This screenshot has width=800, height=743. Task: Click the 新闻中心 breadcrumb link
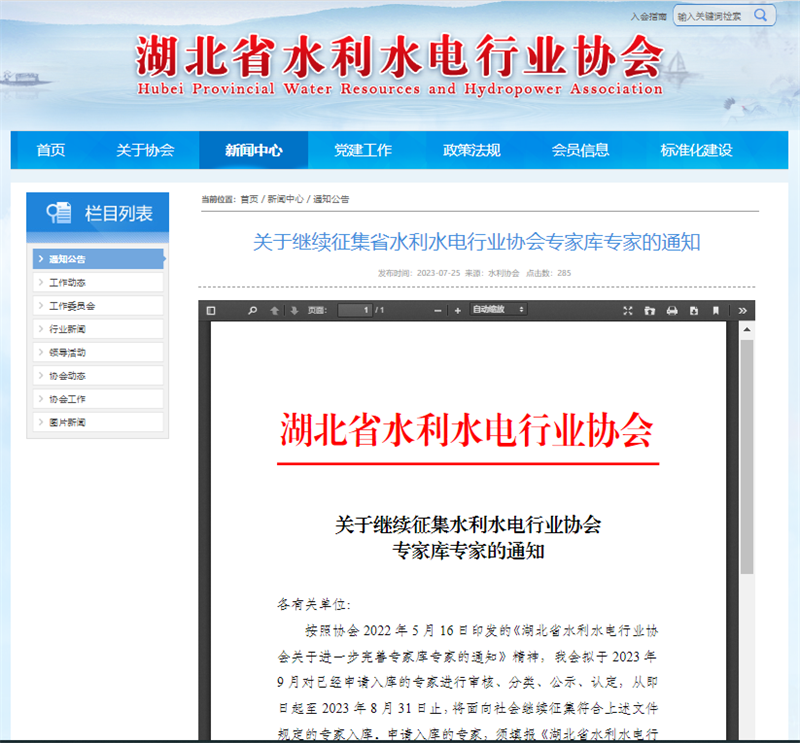[286, 198]
